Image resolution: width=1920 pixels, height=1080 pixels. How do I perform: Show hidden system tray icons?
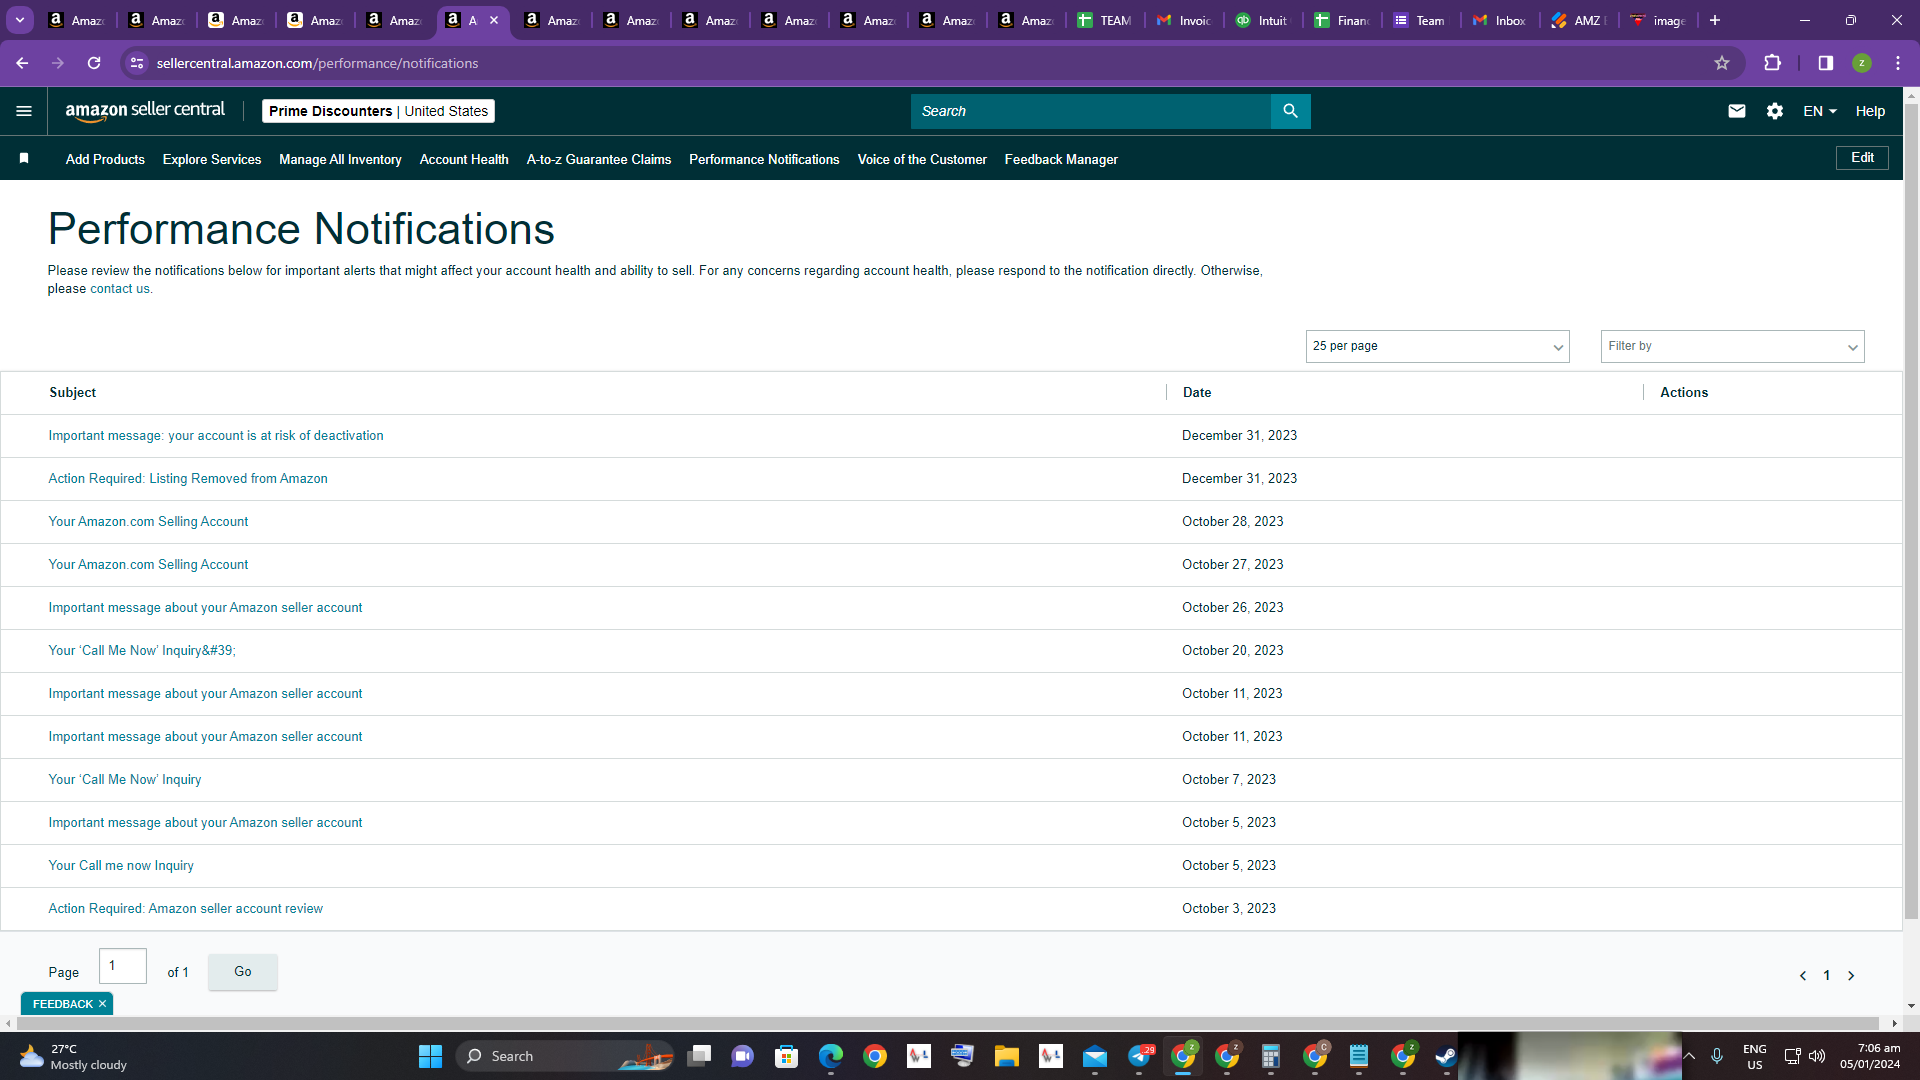(x=1689, y=1056)
